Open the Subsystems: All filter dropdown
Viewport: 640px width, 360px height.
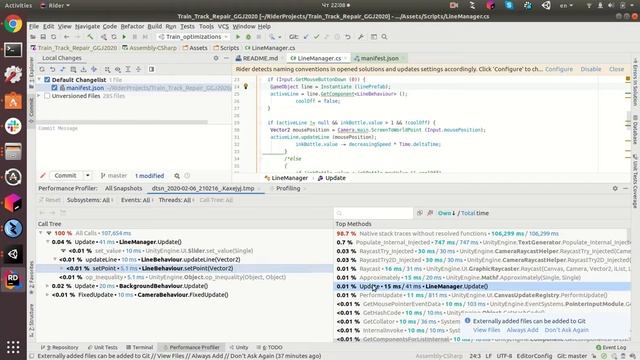90,200
